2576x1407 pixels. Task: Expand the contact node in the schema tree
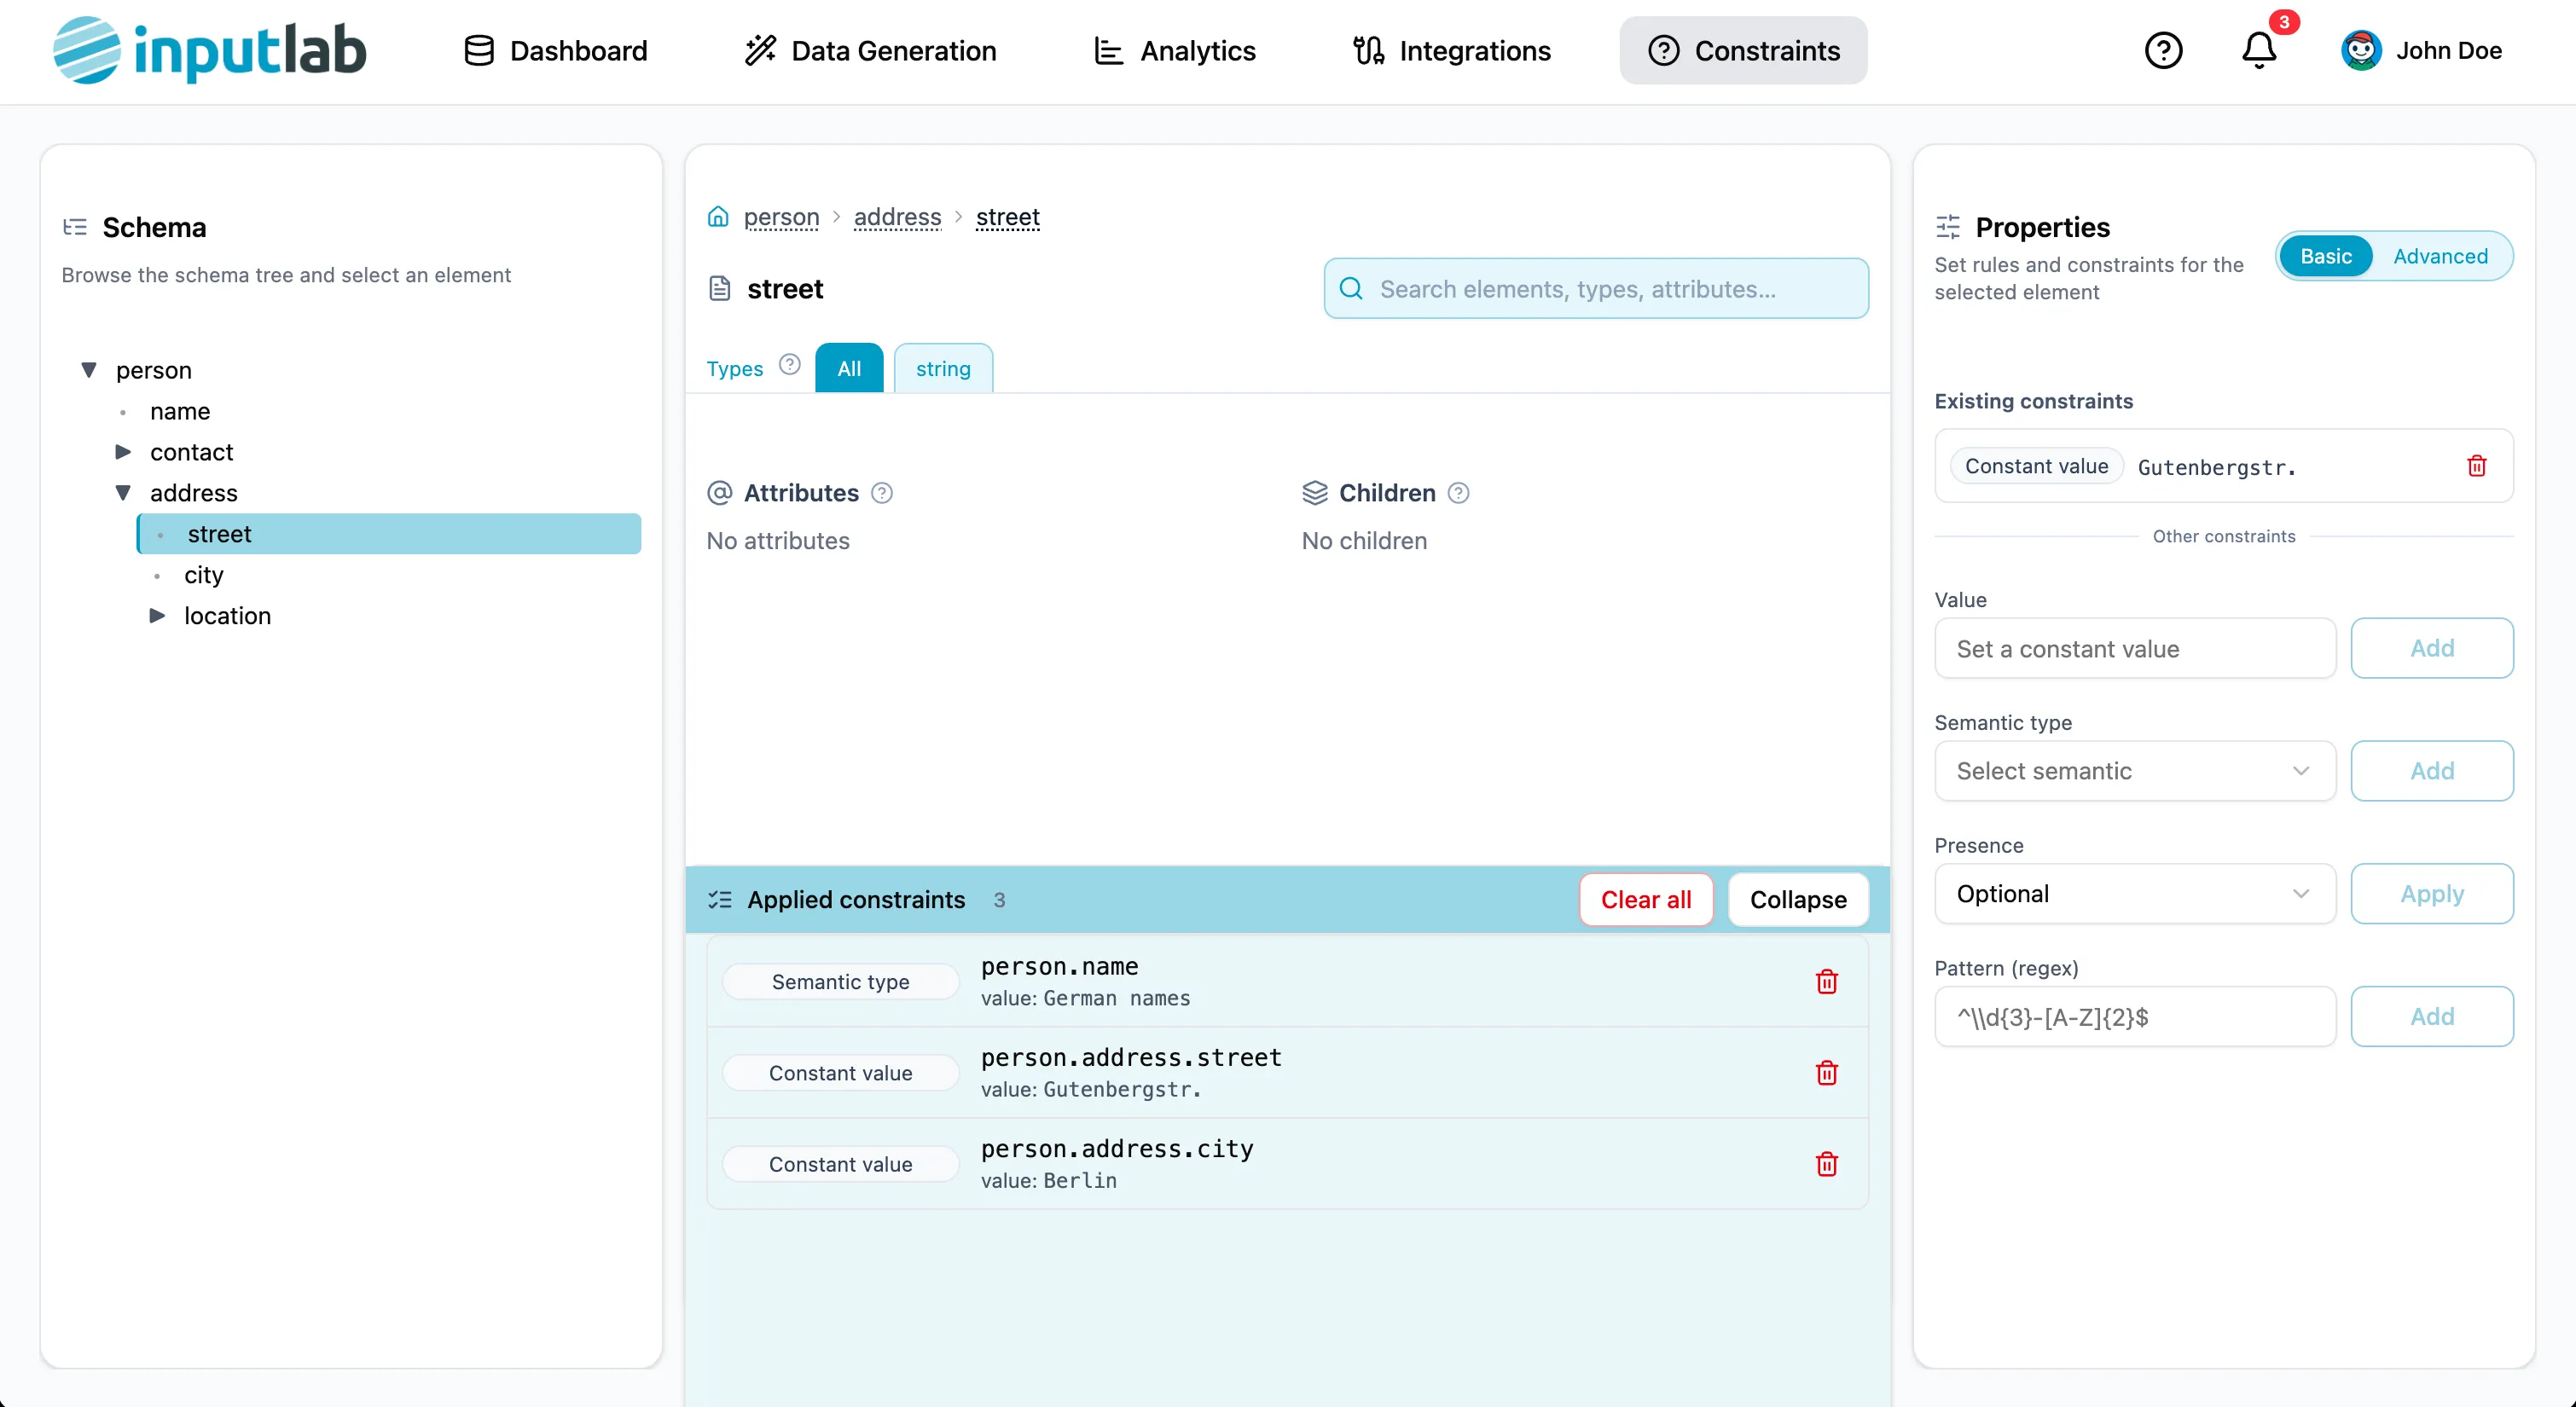coord(124,452)
